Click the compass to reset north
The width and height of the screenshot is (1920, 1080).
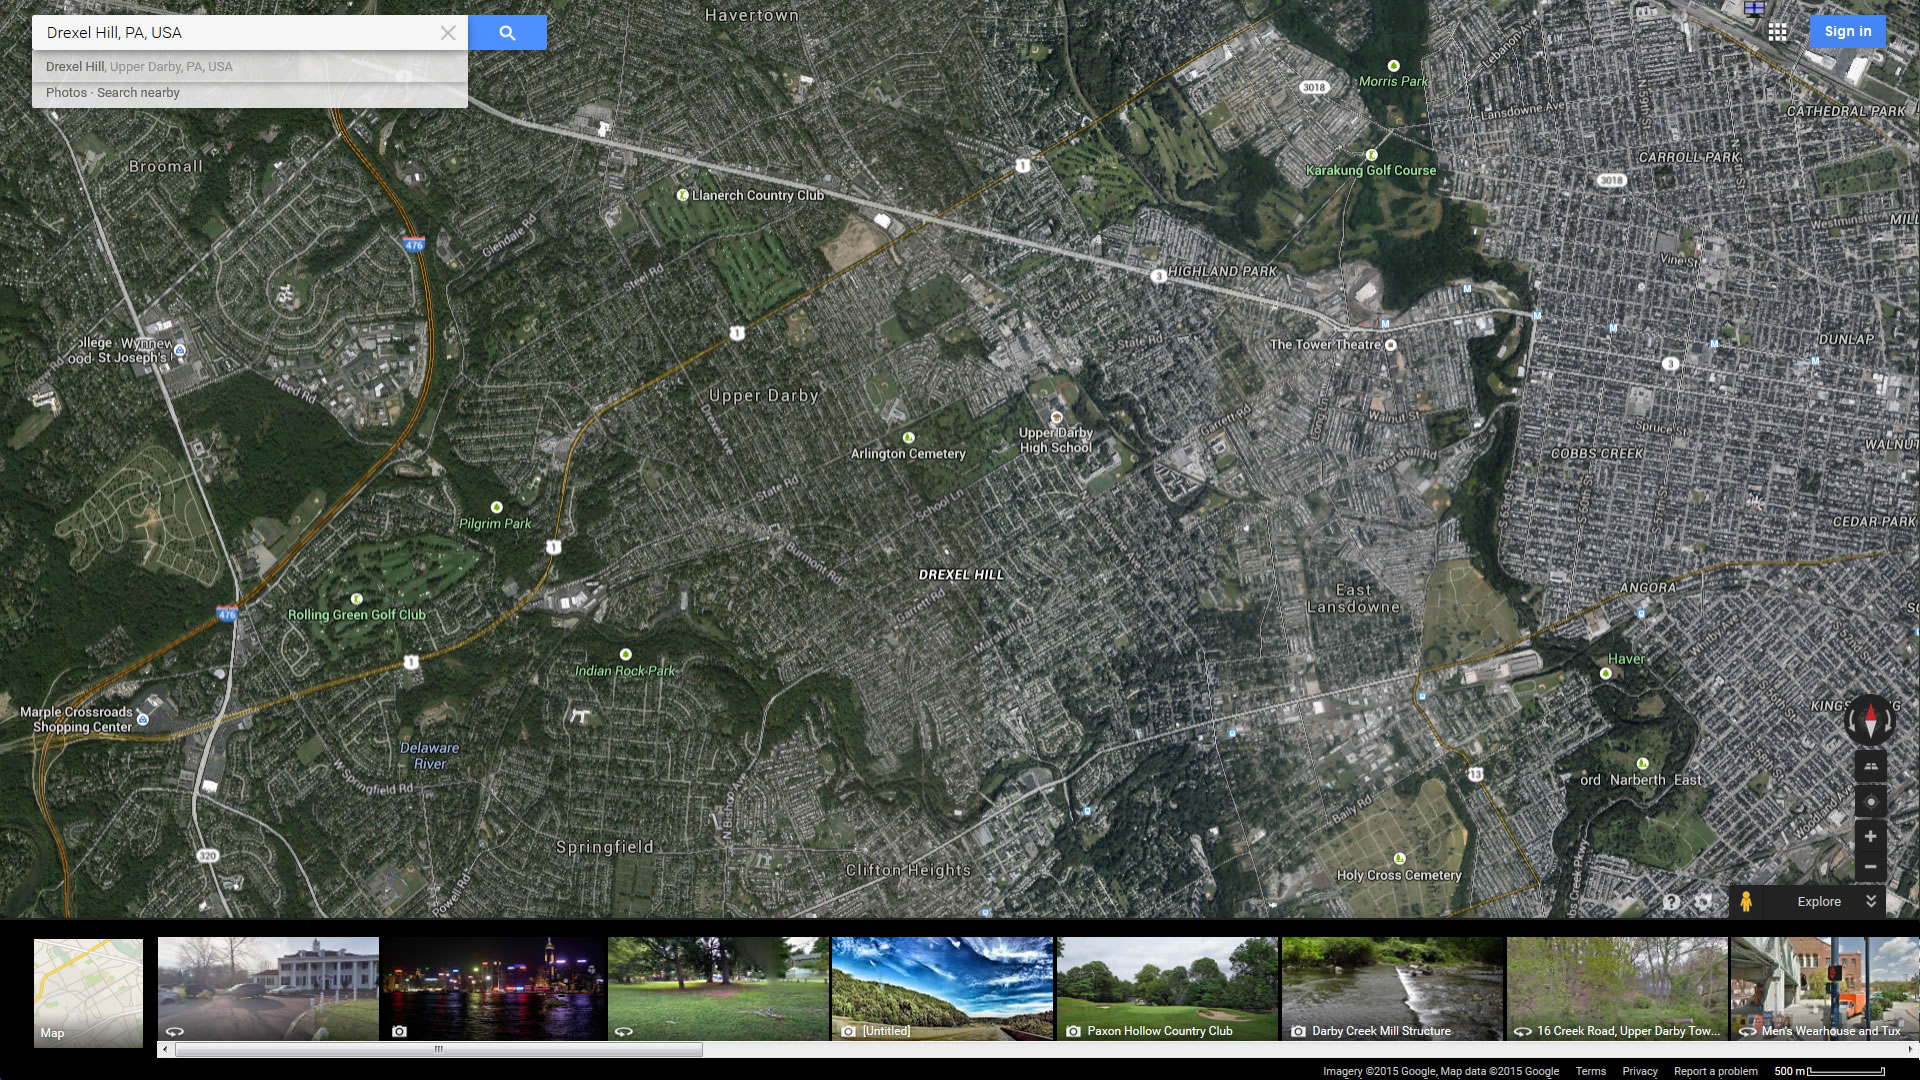coord(1869,719)
